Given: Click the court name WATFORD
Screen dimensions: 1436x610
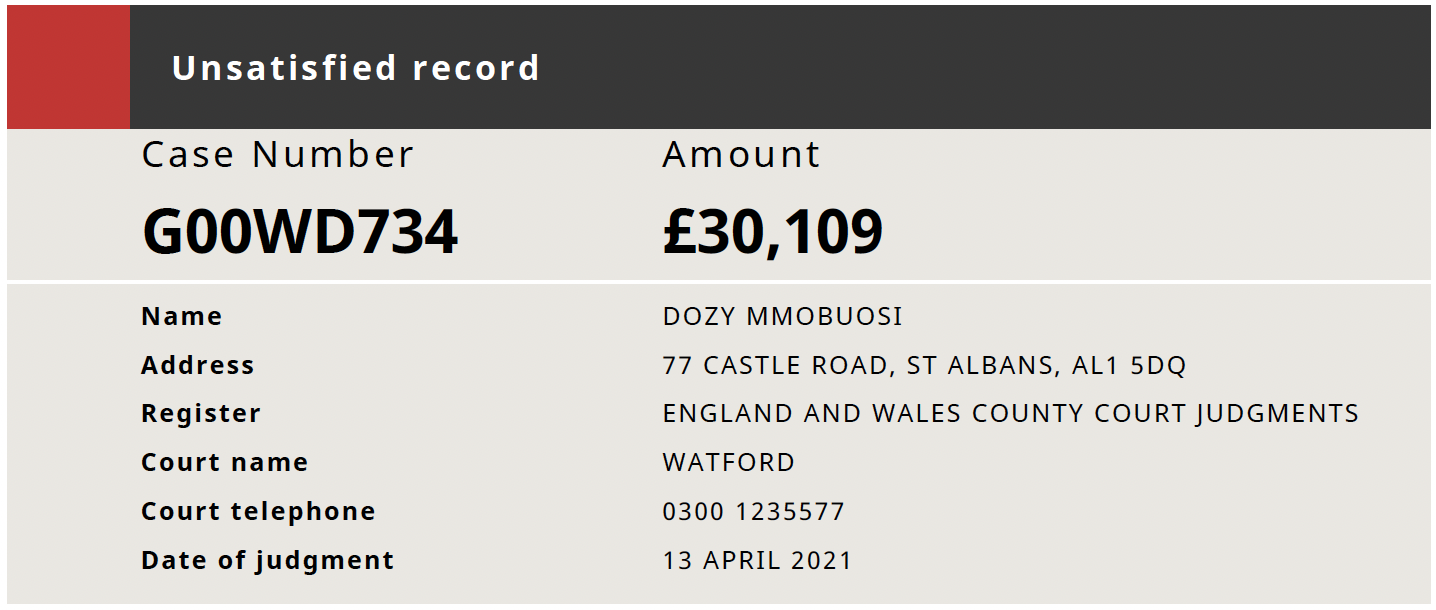Looking at the screenshot, I should pos(729,463).
